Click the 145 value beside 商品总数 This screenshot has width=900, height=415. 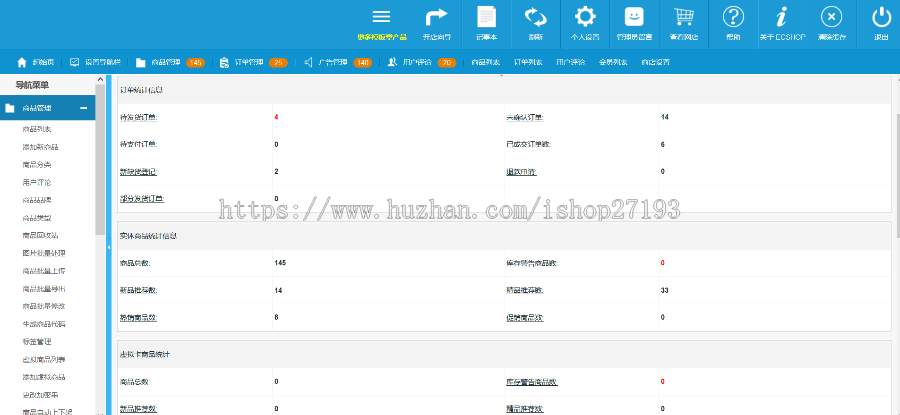point(280,263)
